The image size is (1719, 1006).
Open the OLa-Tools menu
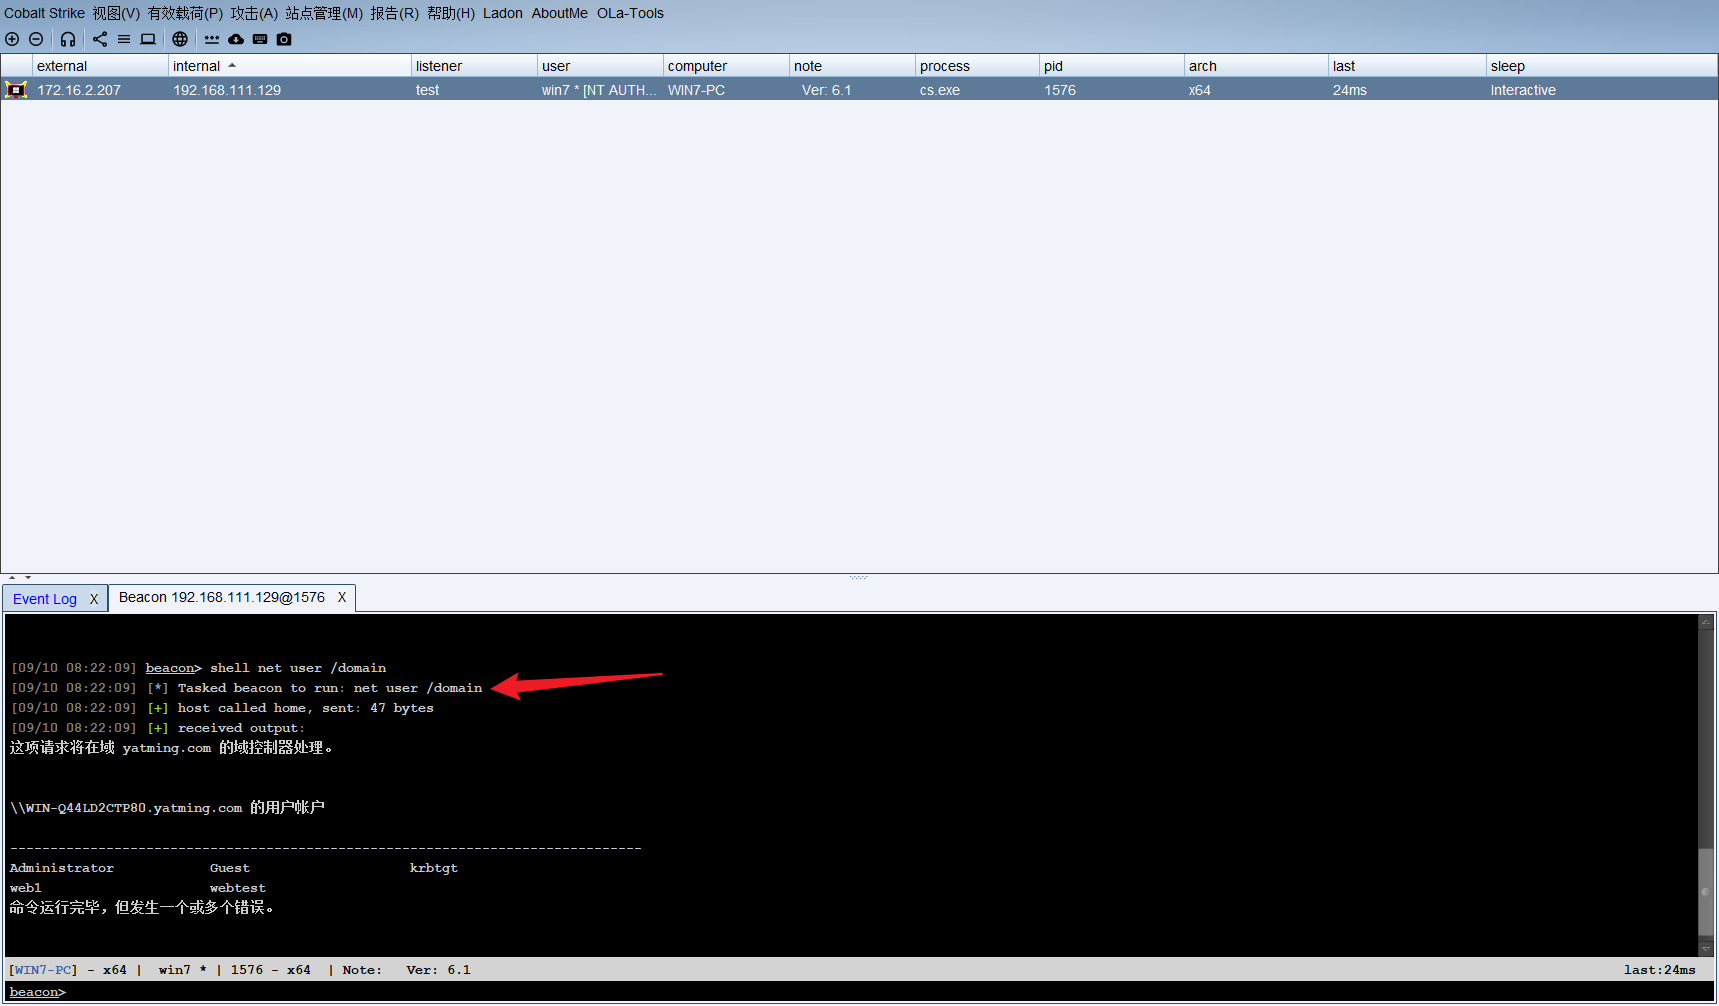pyautogui.click(x=631, y=13)
